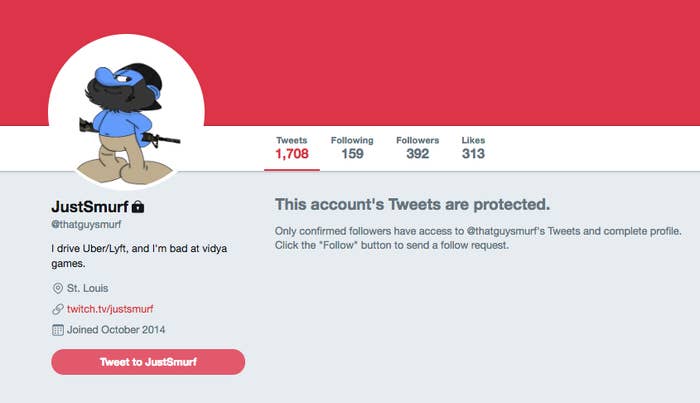The width and height of the screenshot is (700, 403).
Task: Click the link chain icon
Action: coord(58,309)
